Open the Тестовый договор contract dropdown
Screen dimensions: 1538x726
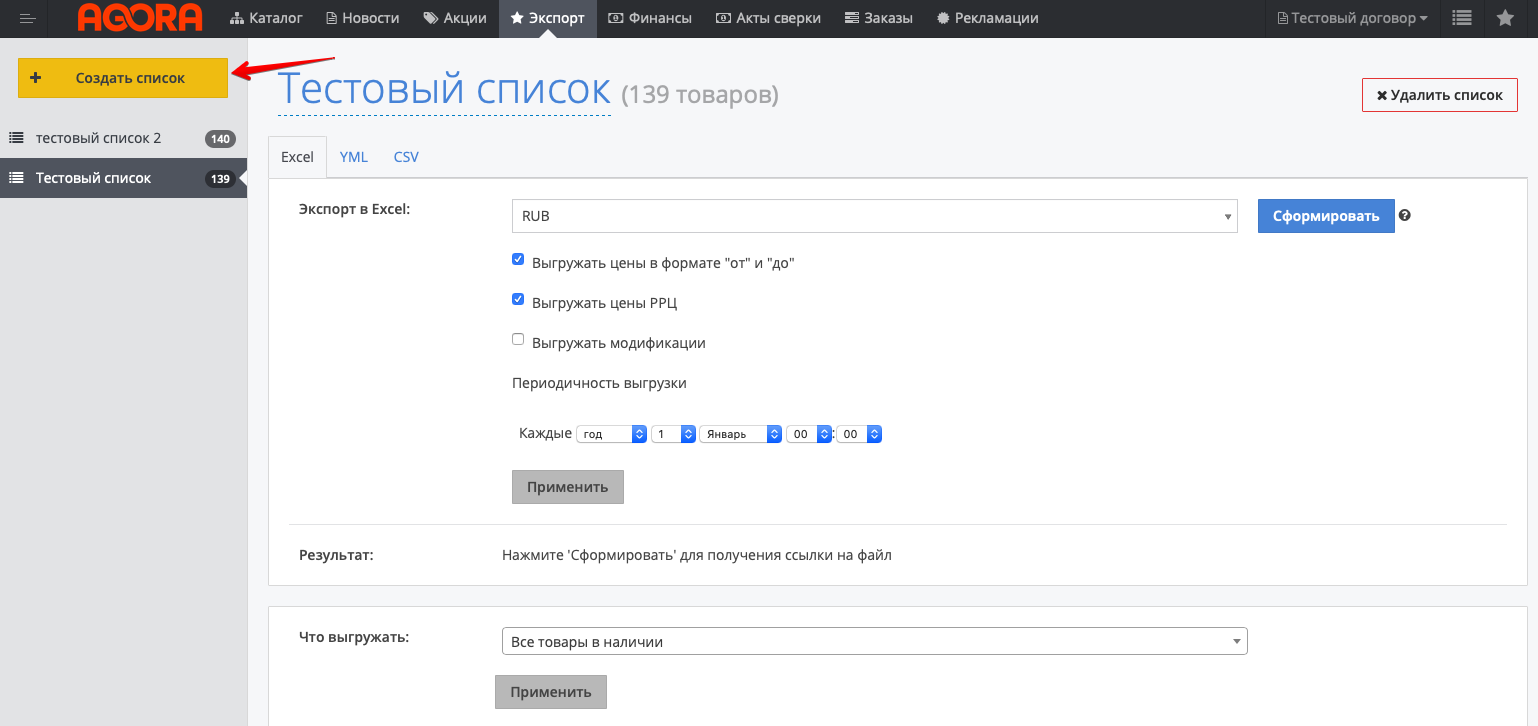(x=1352, y=18)
